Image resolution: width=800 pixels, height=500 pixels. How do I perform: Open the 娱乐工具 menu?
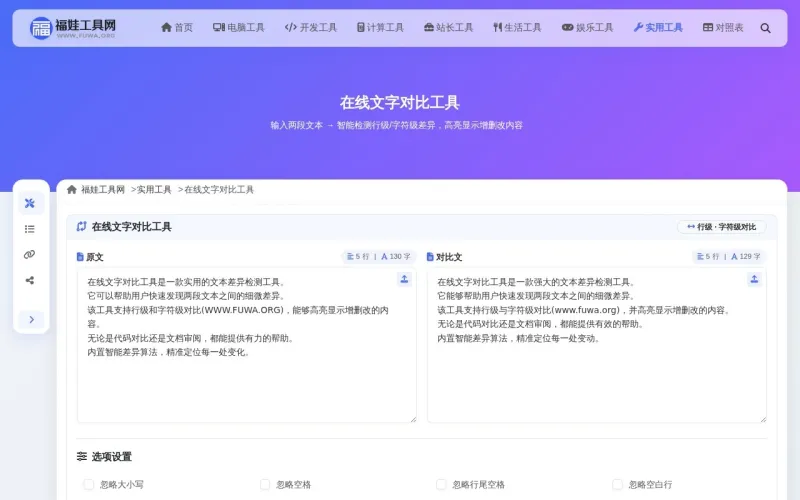587,28
